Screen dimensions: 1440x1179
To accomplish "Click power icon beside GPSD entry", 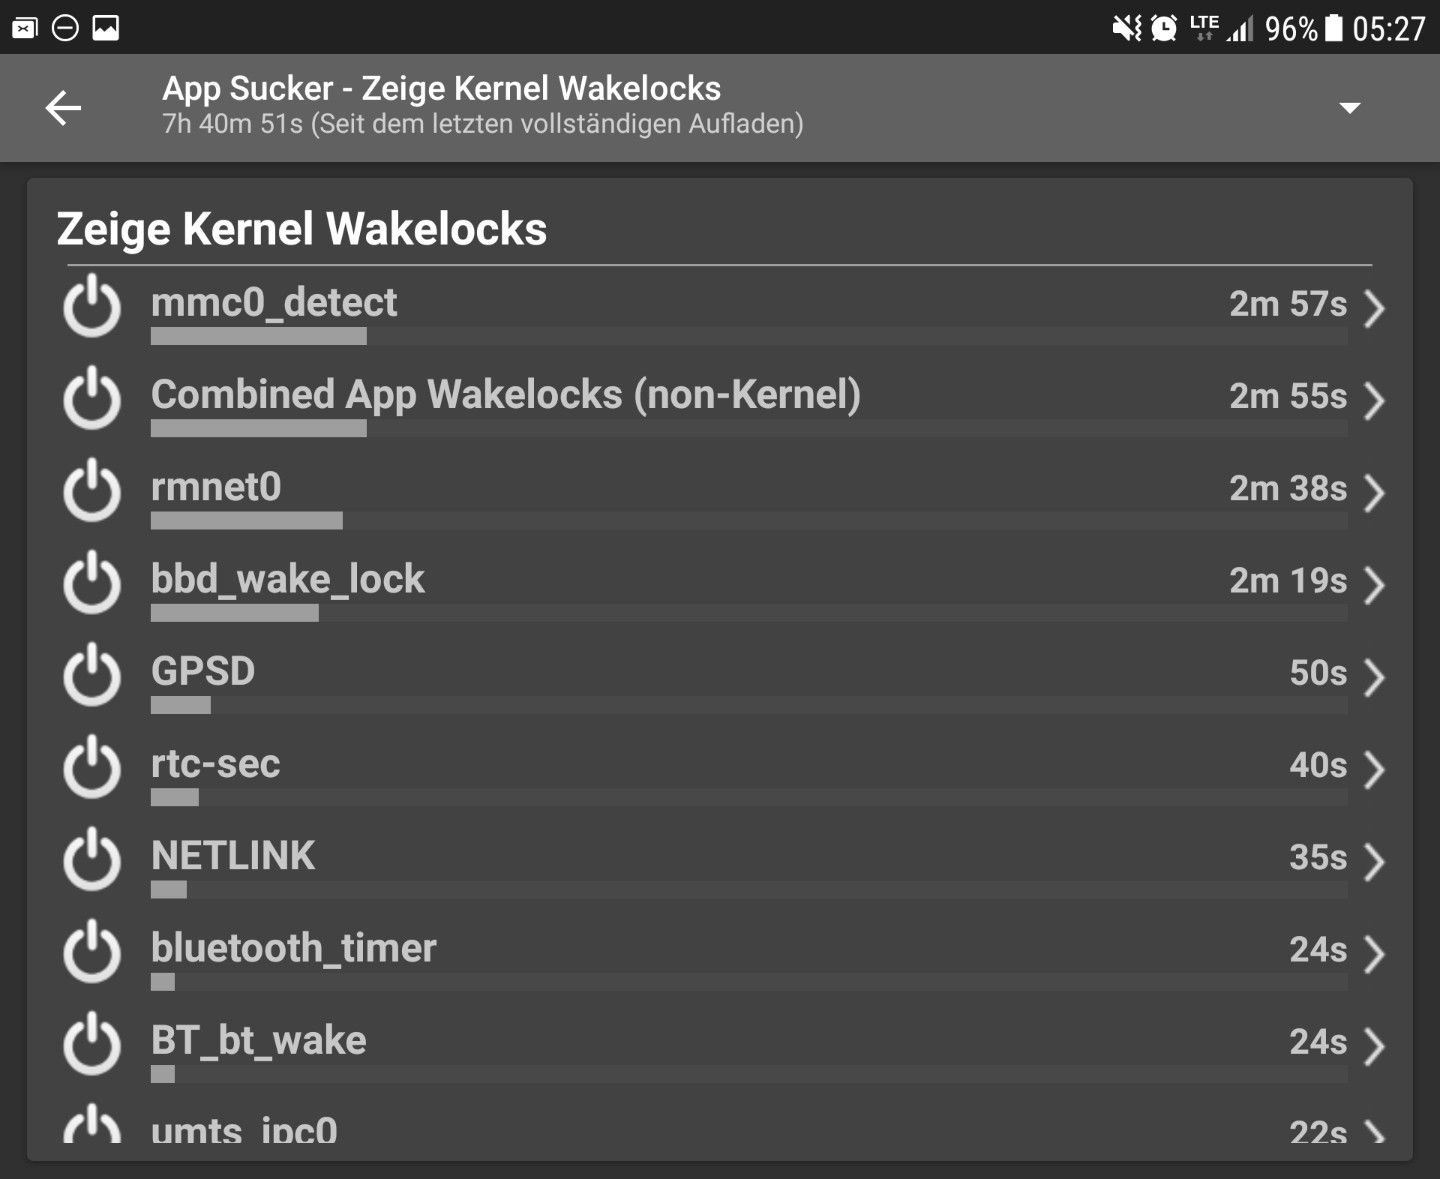I will pyautogui.click(x=92, y=675).
